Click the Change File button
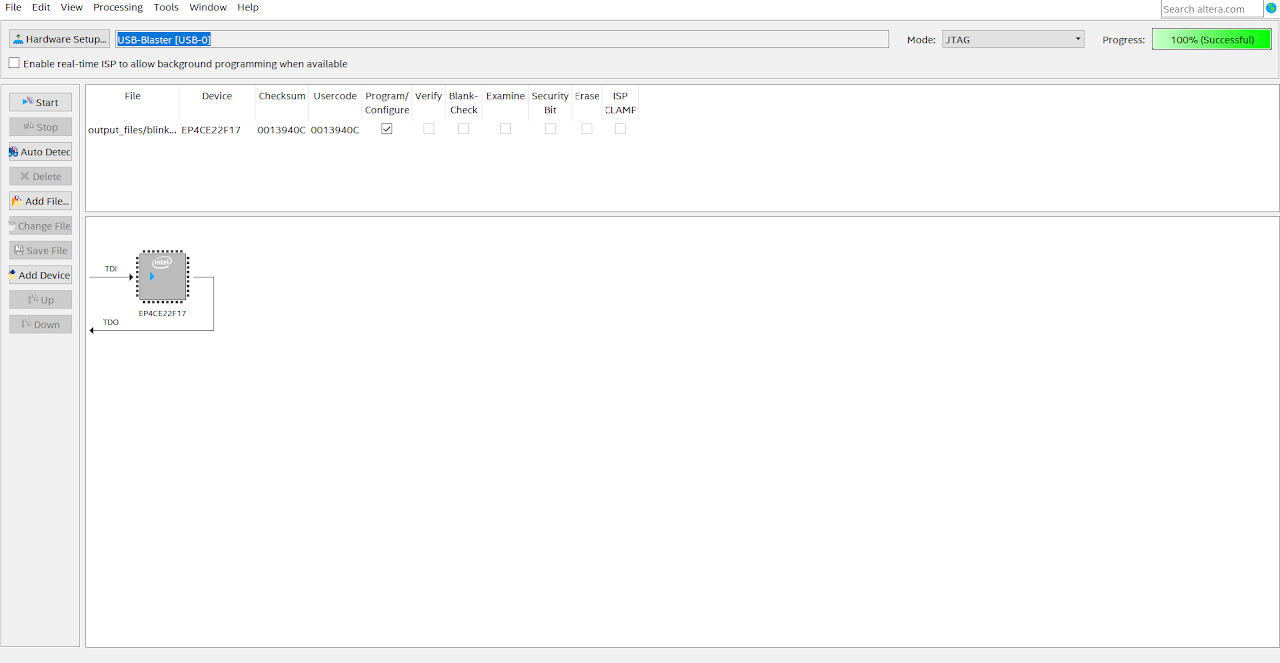The image size is (1280, 663). coord(40,226)
